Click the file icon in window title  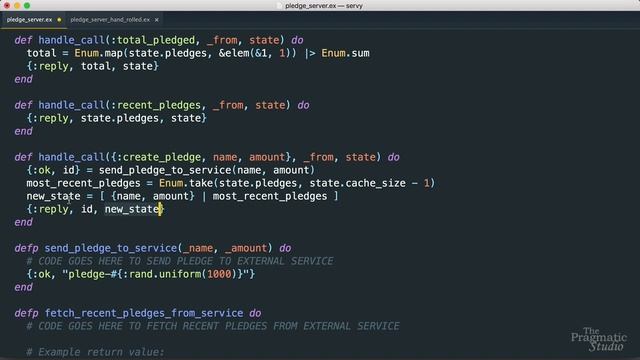click(x=280, y=6)
